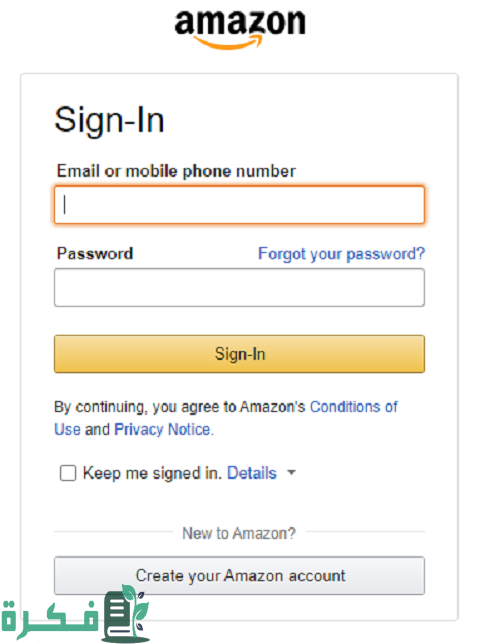This screenshot has height=644, width=480.
Task: Expand the dropdown arrow next to Details
Action: click(291, 473)
